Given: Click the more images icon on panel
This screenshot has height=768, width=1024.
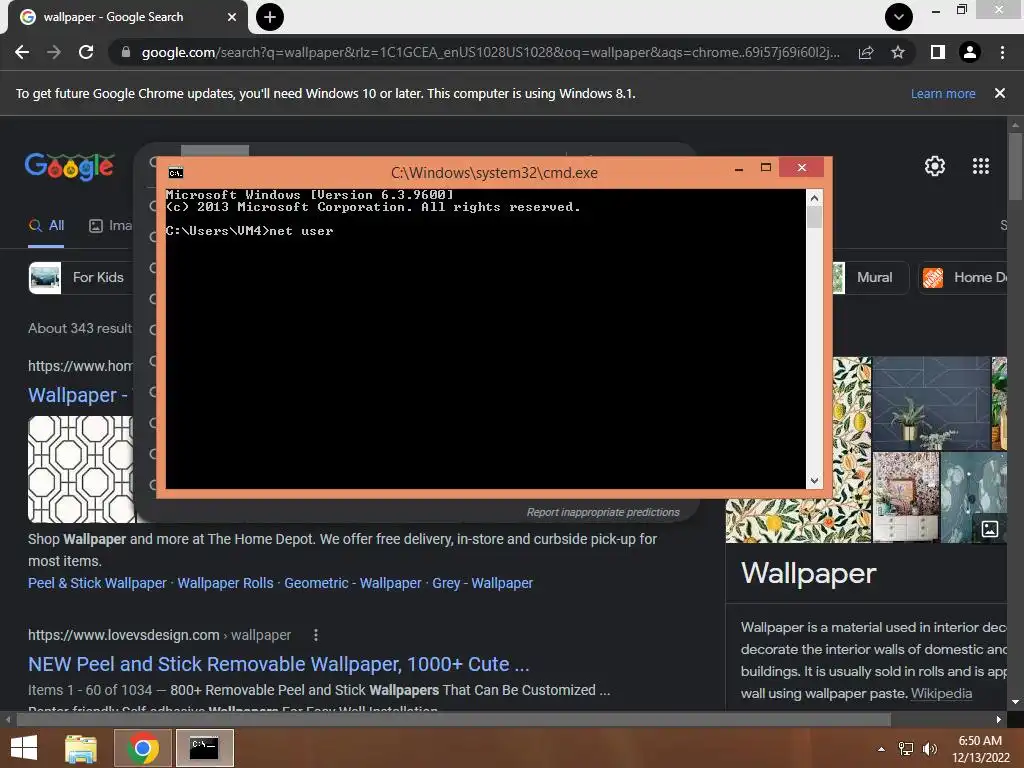Looking at the screenshot, I should pyautogui.click(x=989, y=528).
